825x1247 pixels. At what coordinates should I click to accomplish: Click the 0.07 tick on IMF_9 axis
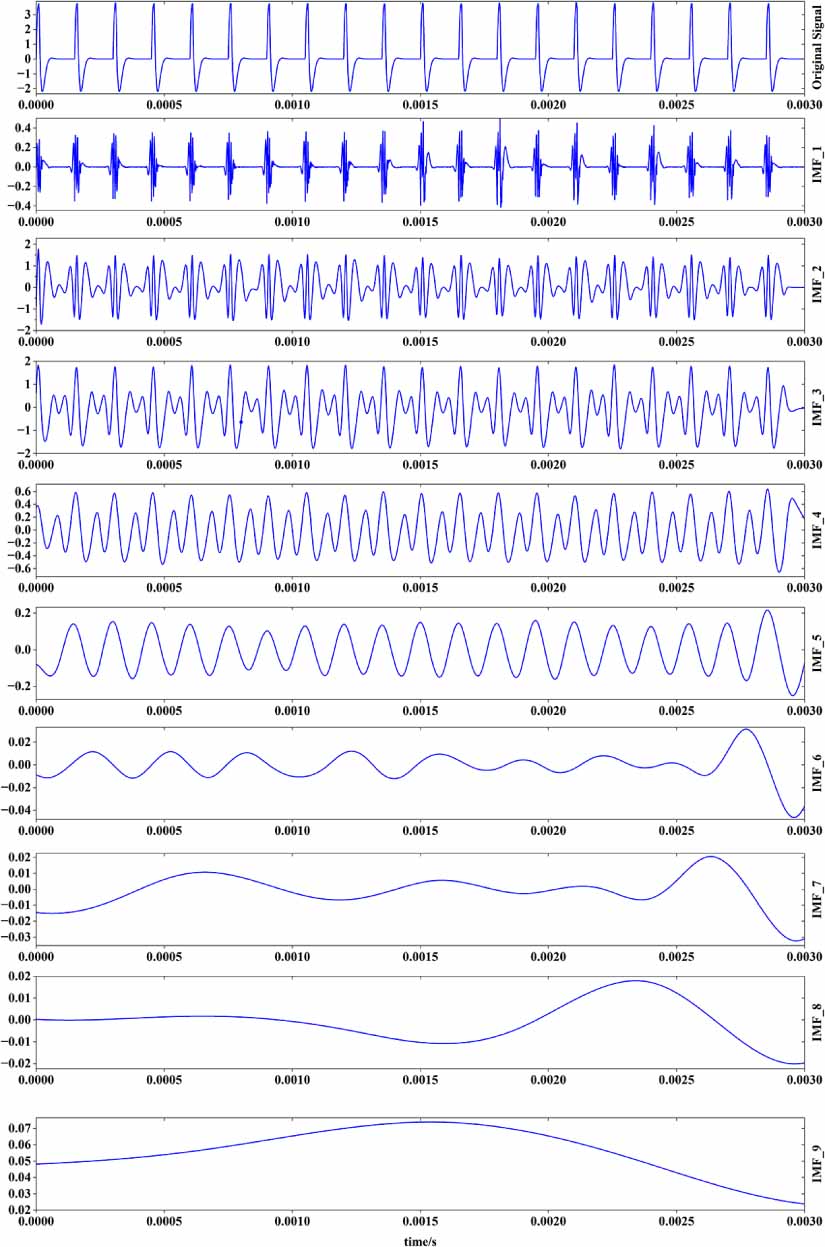[x=18, y=1129]
